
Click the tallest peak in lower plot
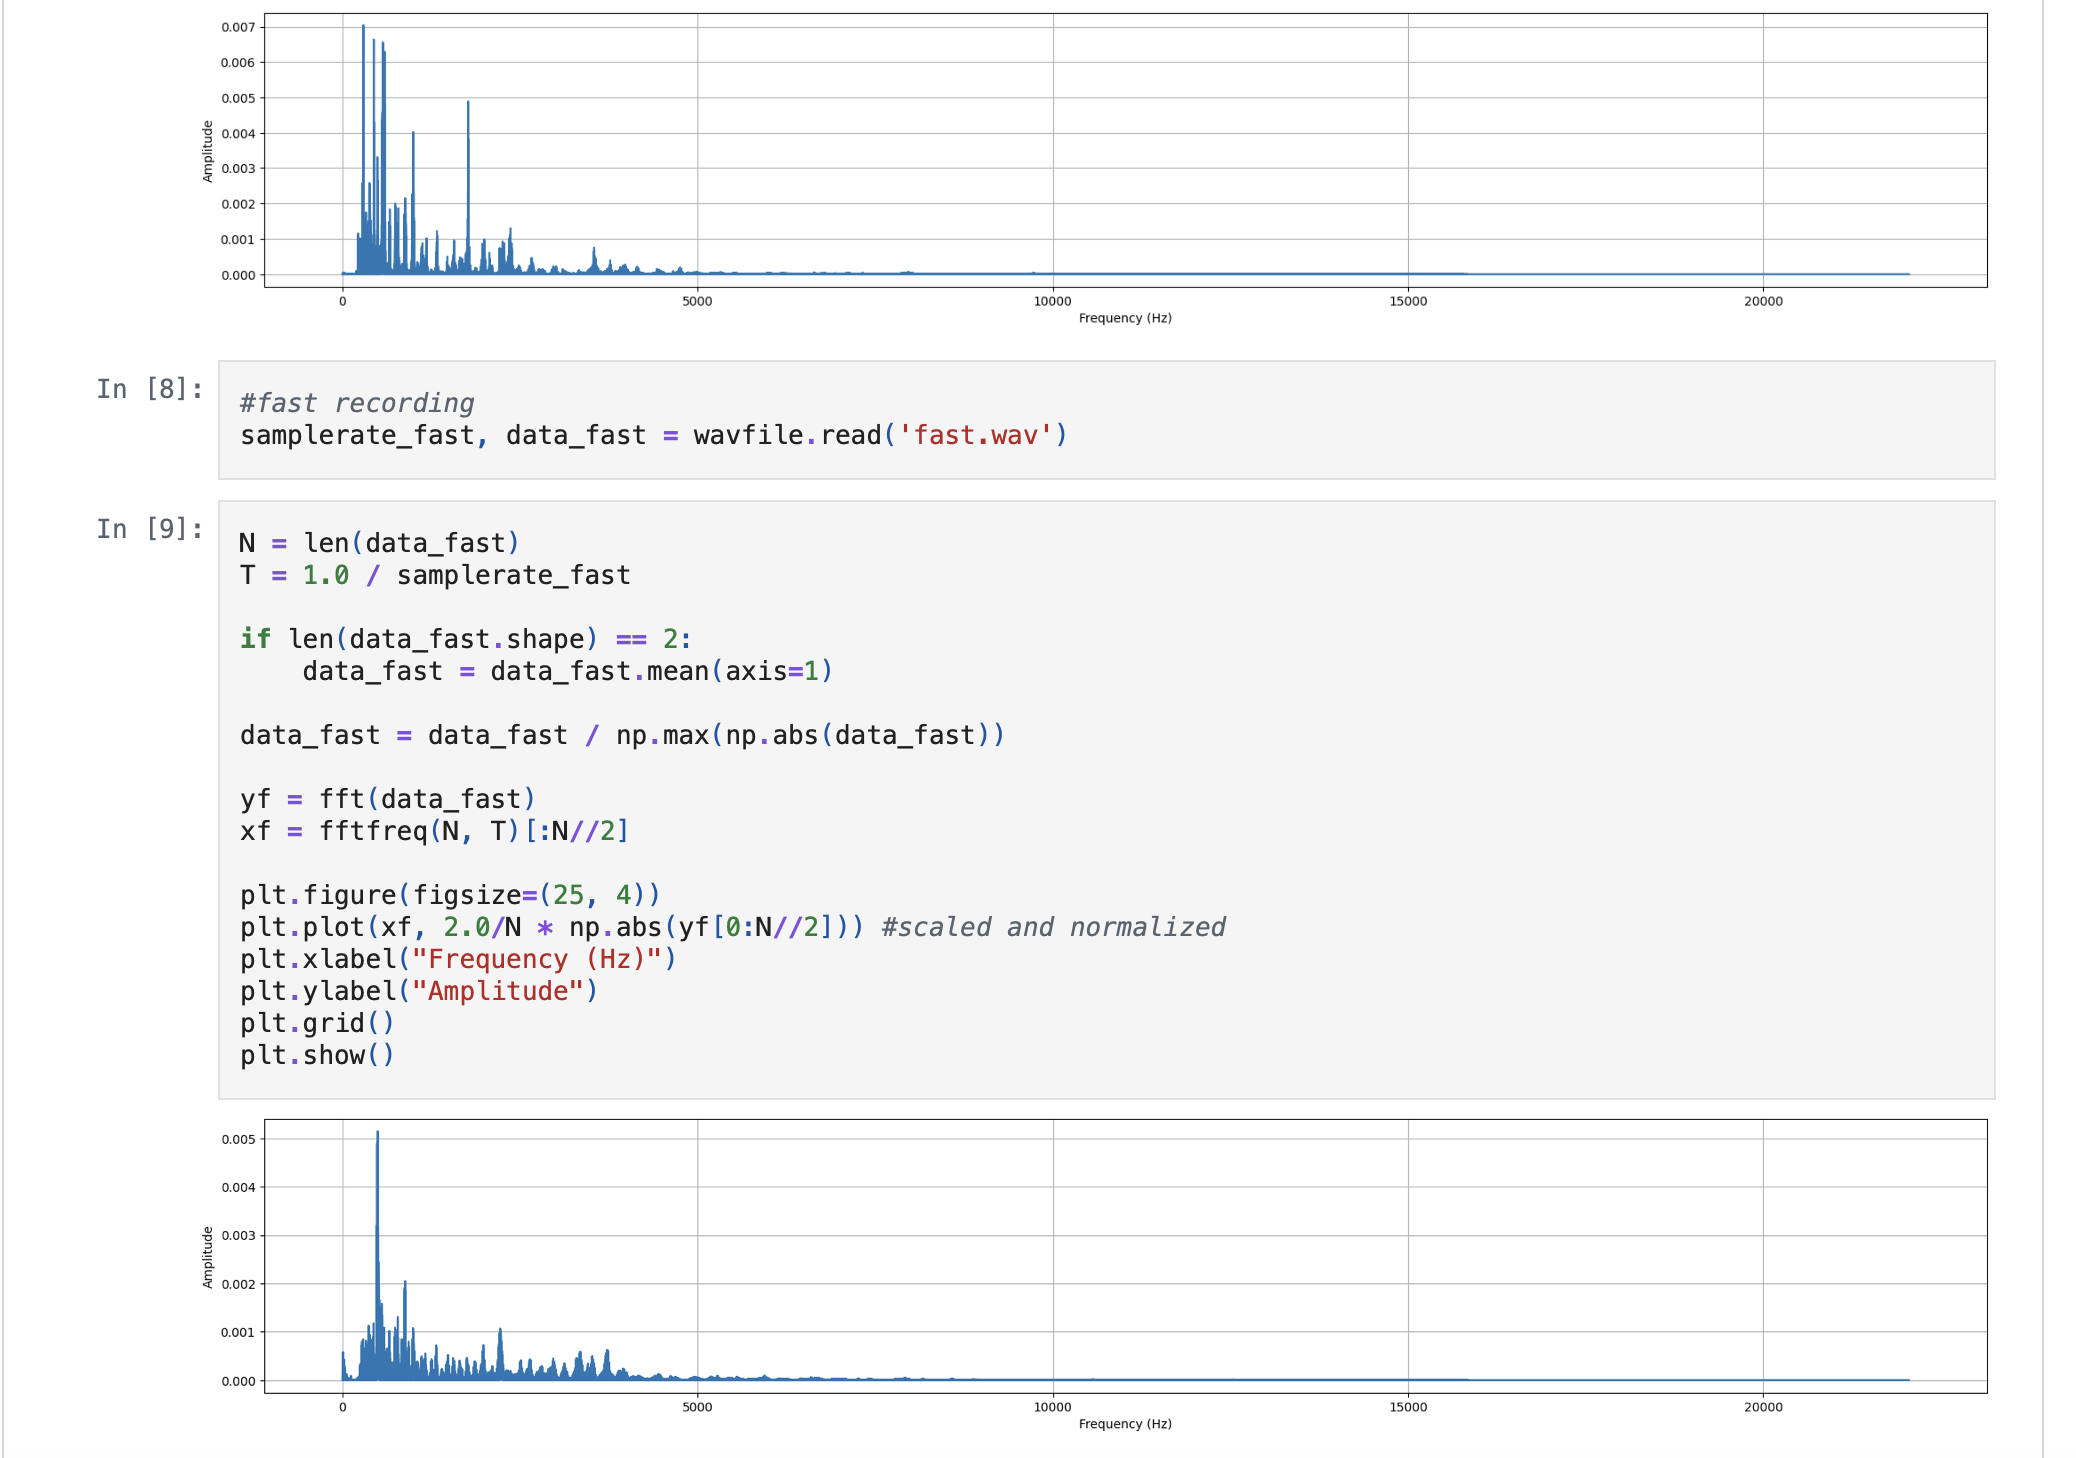pyautogui.click(x=377, y=1135)
